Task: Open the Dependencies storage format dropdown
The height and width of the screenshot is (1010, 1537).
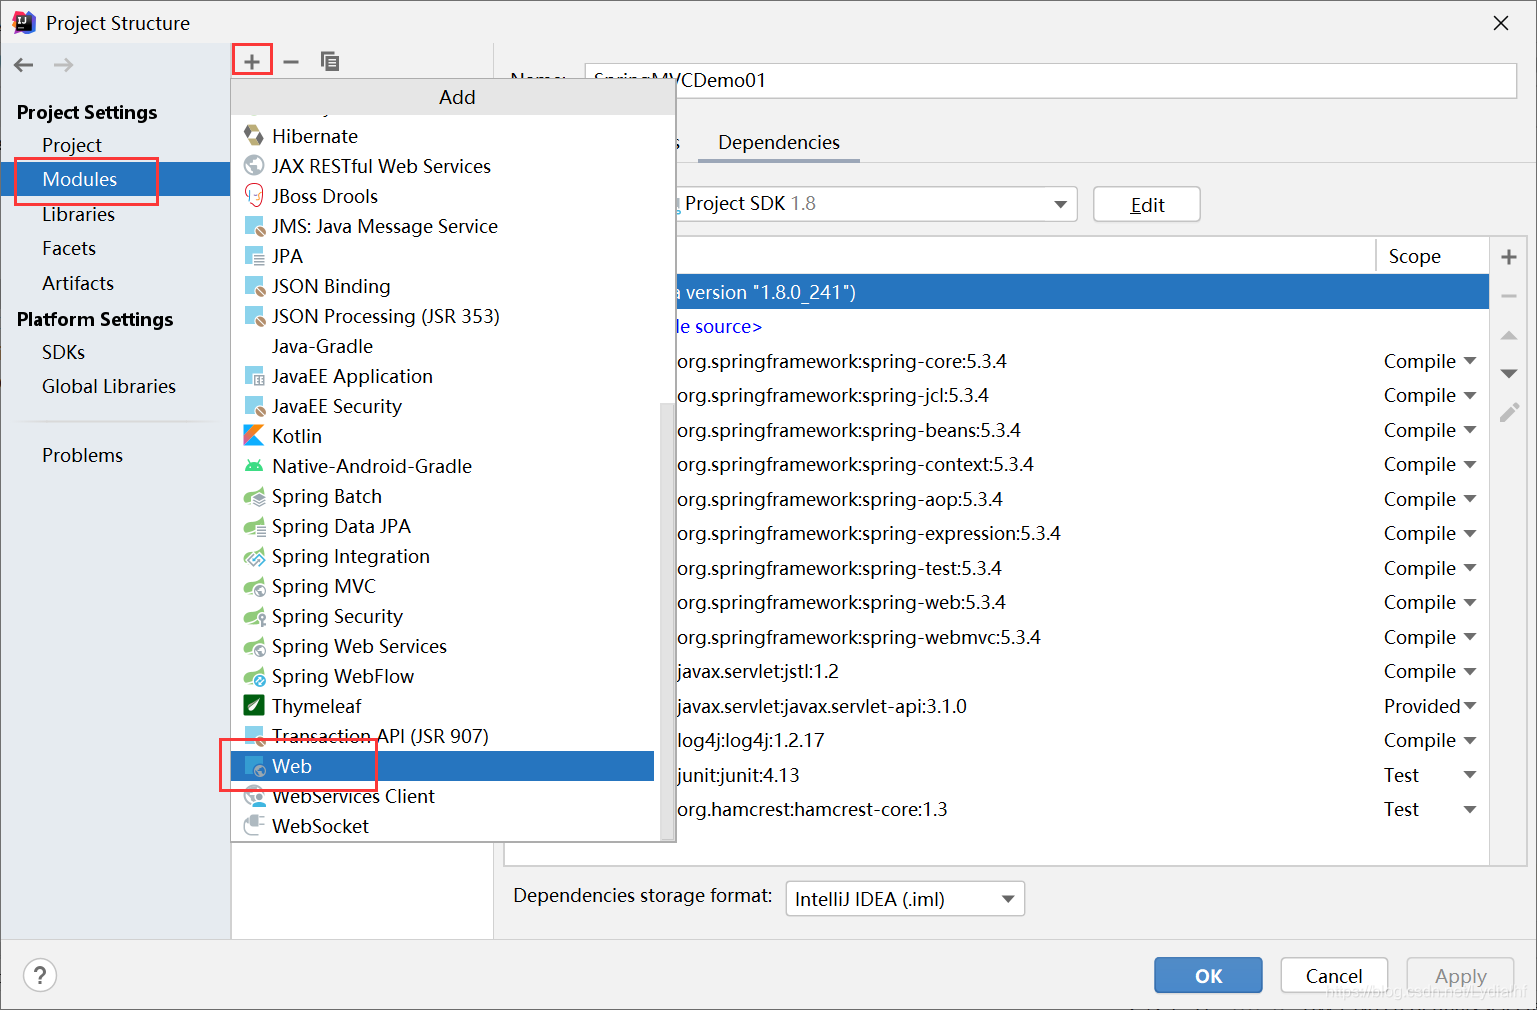Action: (x=905, y=899)
